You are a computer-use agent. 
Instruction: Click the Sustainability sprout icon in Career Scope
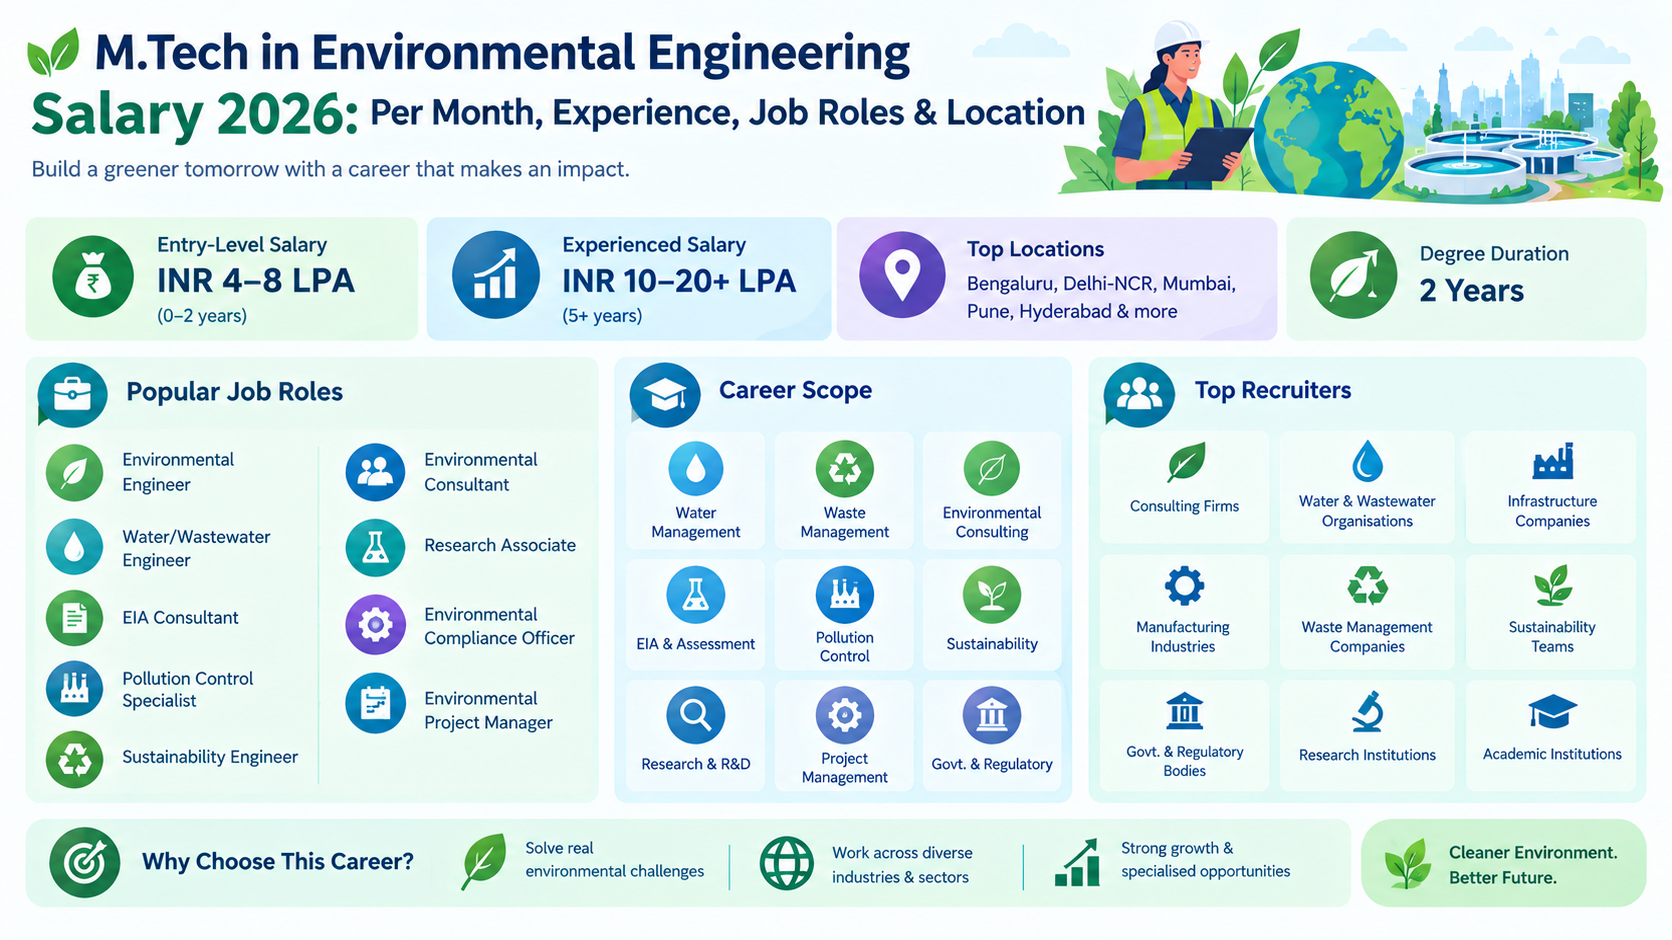click(x=992, y=595)
